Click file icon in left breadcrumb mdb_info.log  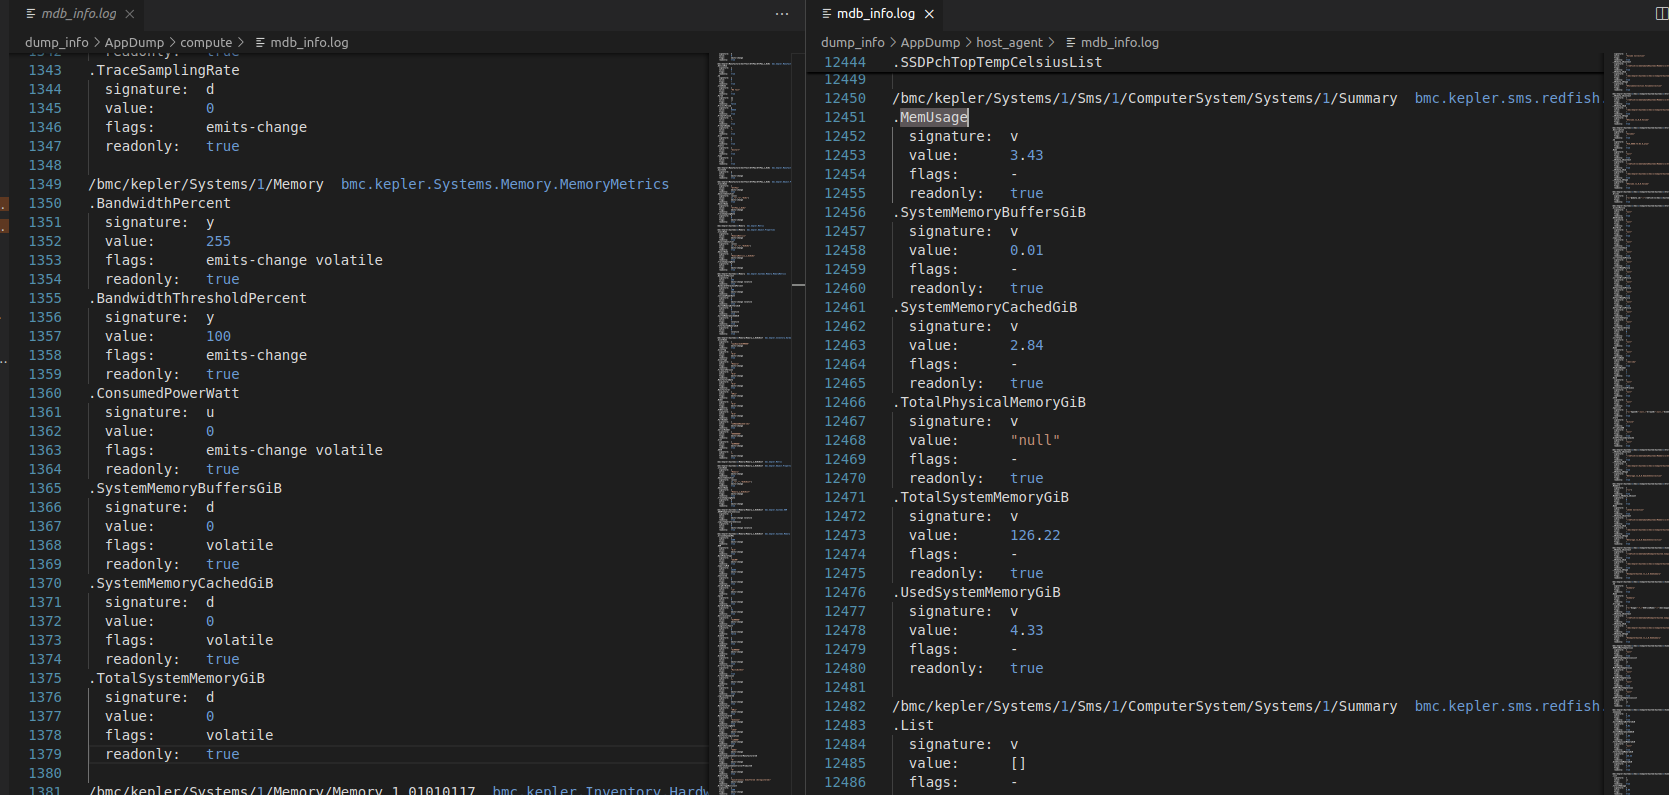click(260, 43)
